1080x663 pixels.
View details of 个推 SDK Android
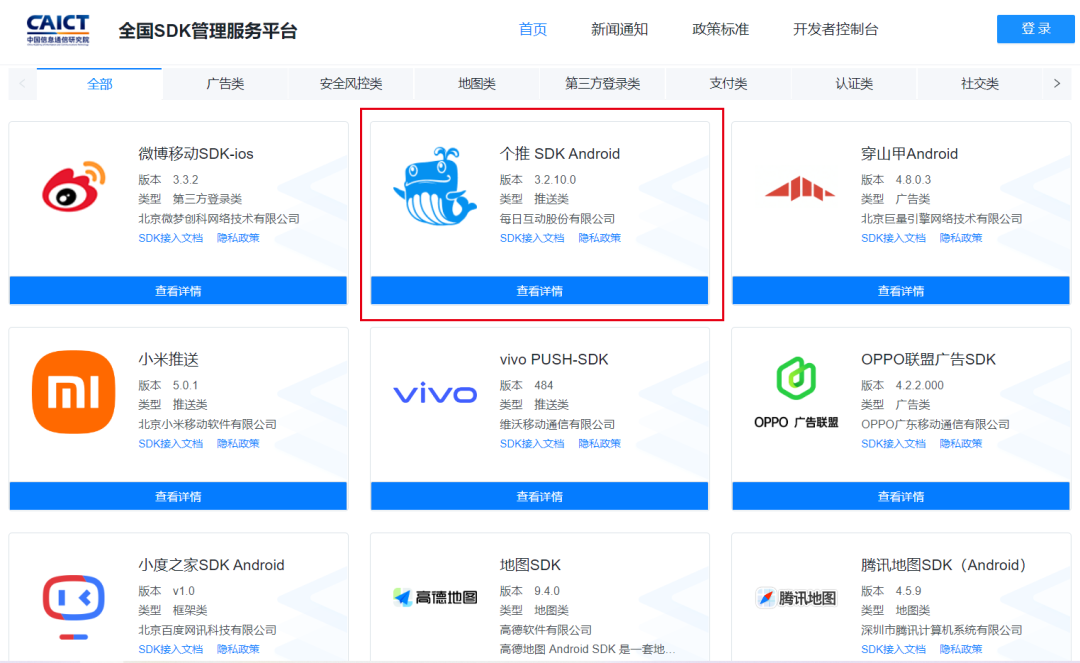(x=539, y=291)
